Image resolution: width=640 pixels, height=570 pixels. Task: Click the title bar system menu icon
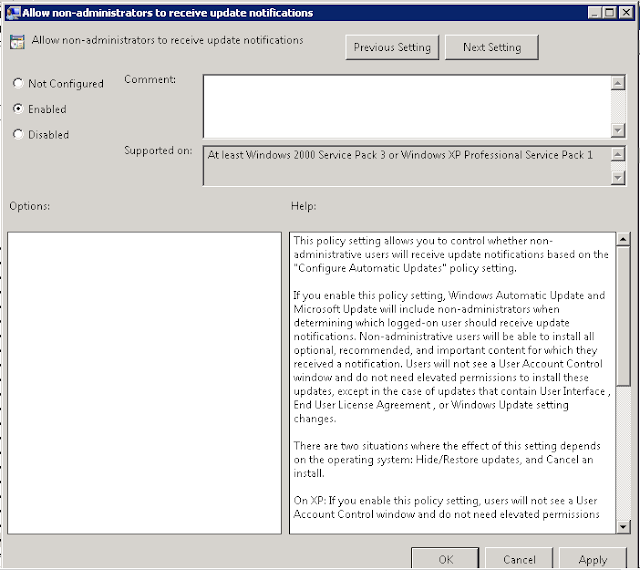13,13
